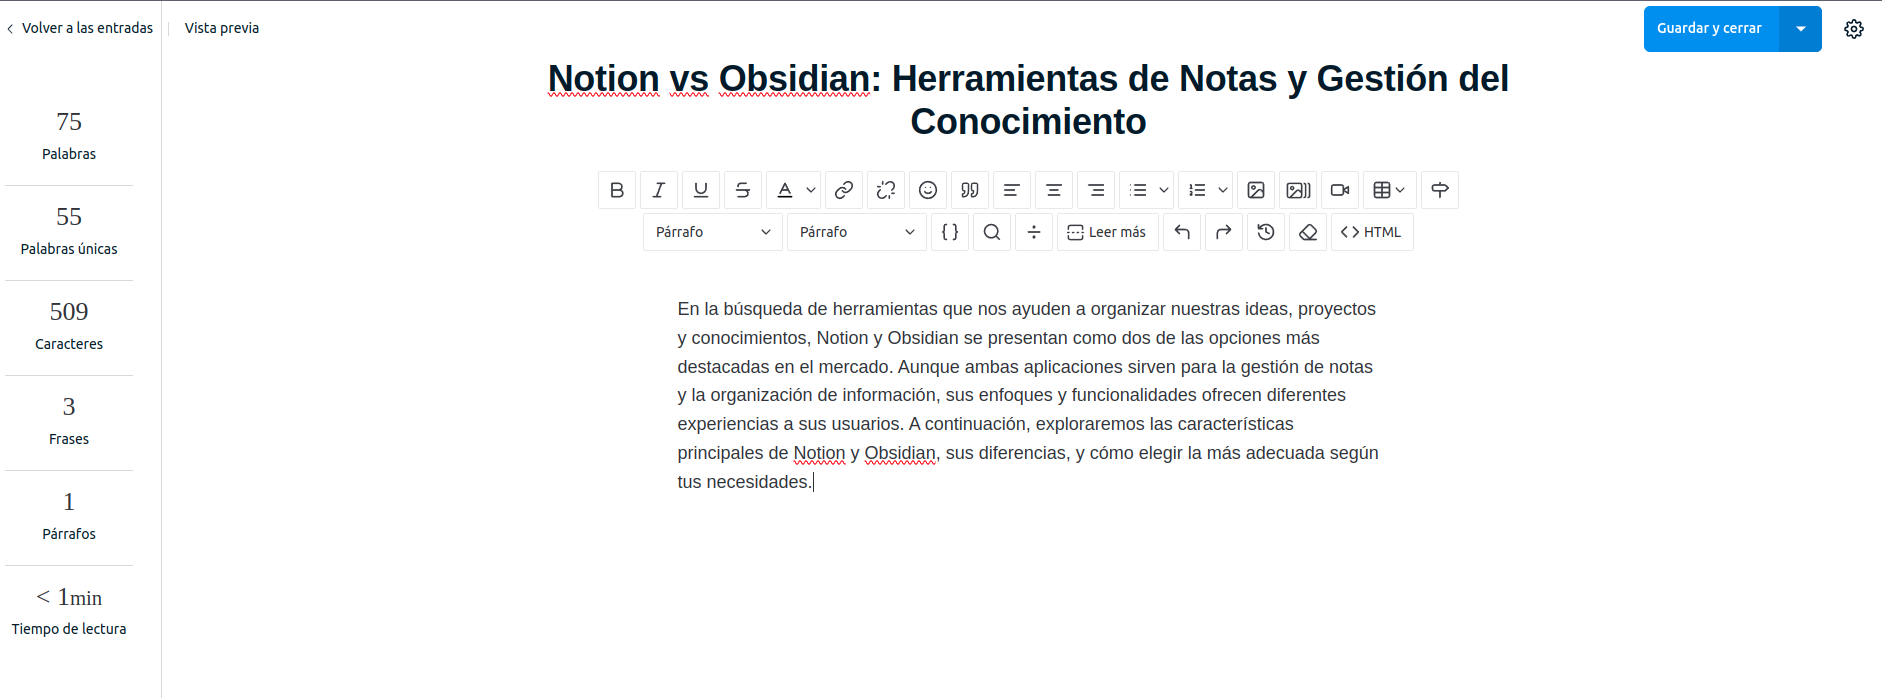Viewport: 1882px width, 698px height.
Task: Center align the text
Action: [x=1054, y=190]
